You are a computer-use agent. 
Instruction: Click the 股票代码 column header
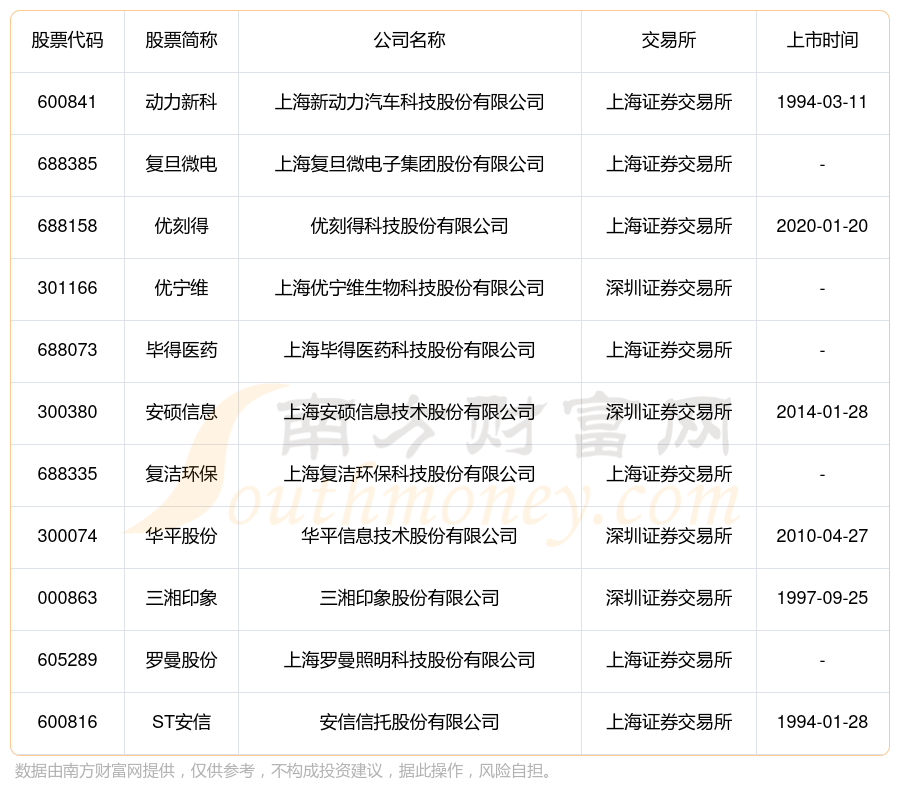pyautogui.click(x=67, y=40)
